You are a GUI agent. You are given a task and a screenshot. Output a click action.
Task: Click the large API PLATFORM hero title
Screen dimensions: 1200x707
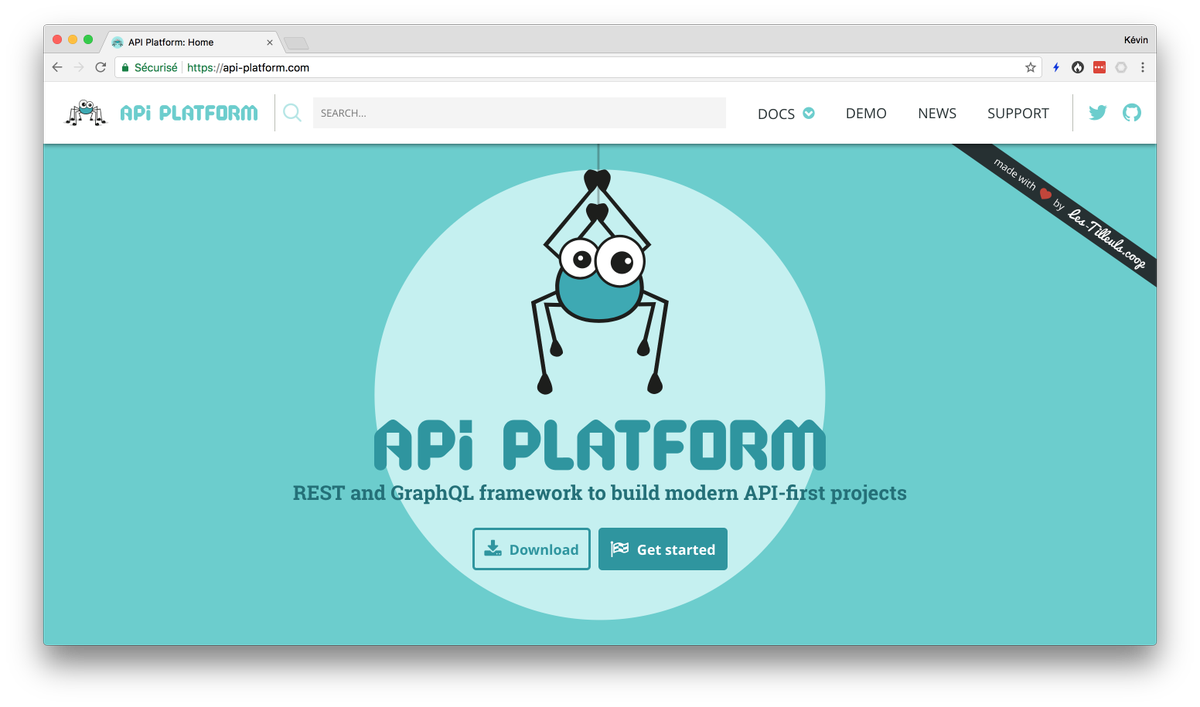pos(600,446)
